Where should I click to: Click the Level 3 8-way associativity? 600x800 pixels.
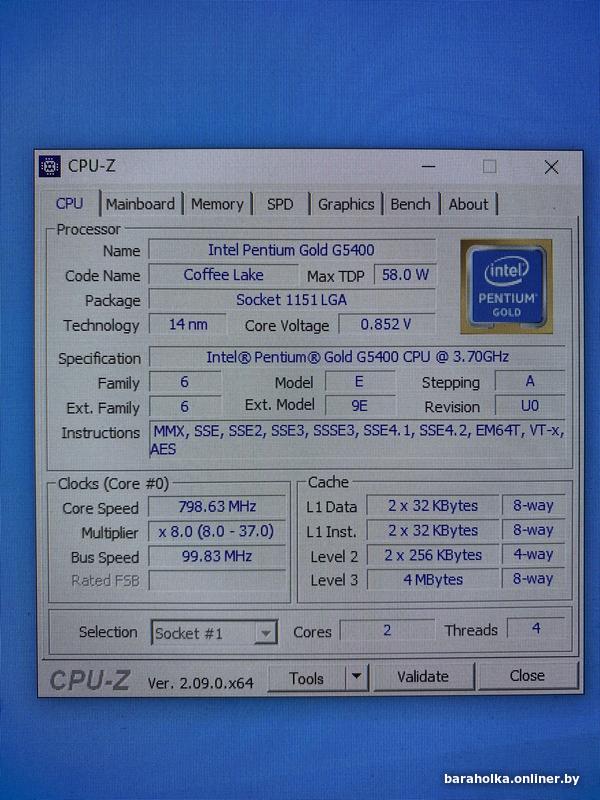[x=533, y=579]
